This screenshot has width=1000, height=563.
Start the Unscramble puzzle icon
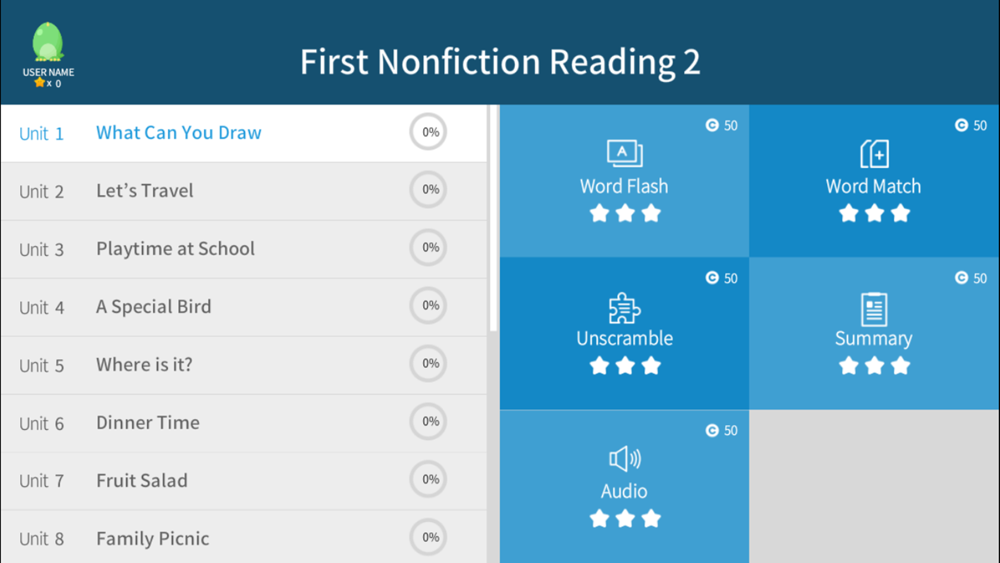click(x=624, y=308)
